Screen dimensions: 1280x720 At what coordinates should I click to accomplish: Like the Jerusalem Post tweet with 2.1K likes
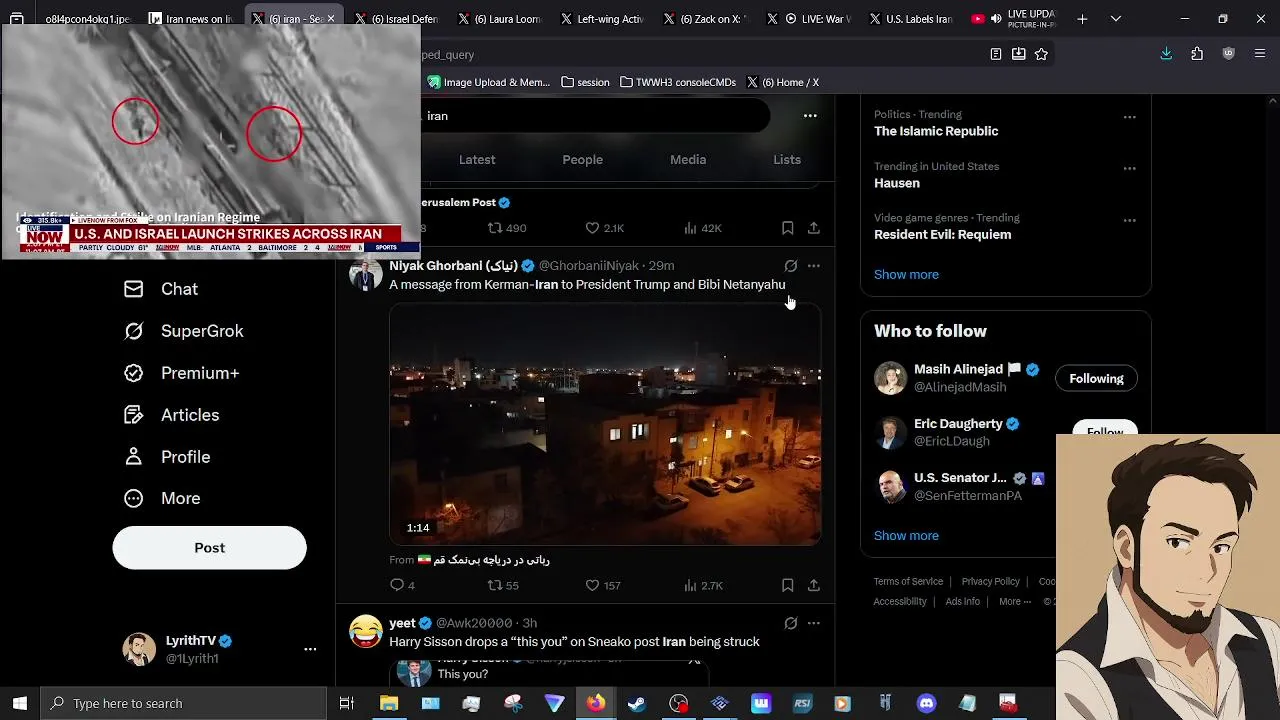[x=604, y=228]
